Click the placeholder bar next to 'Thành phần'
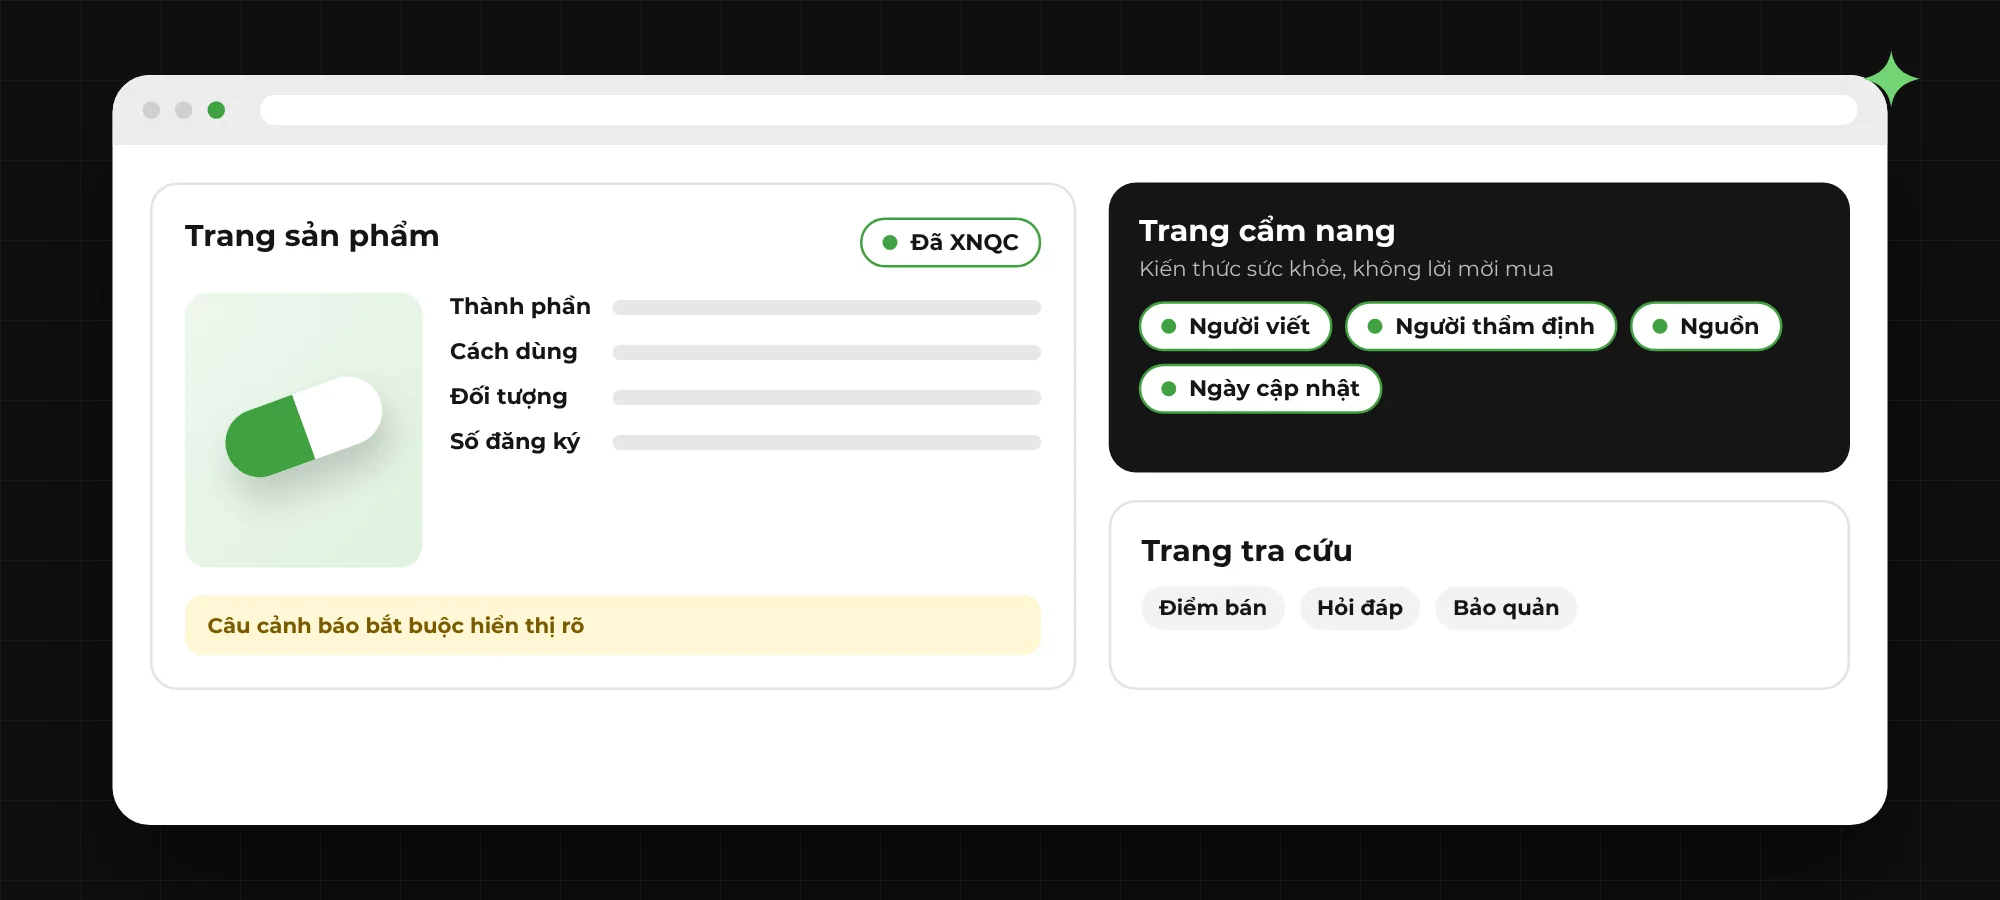Image resolution: width=2000 pixels, height=900 pixels. 827,307
